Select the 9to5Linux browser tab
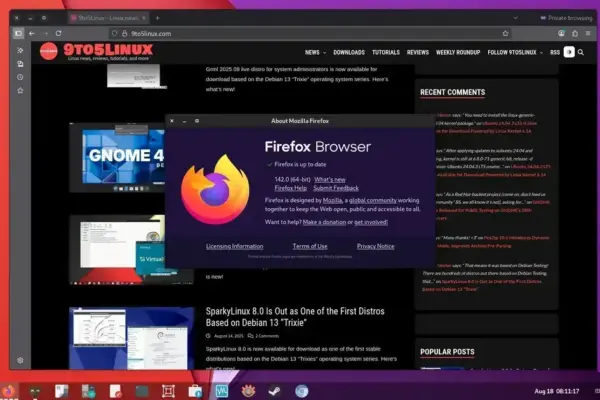Viewport: 600px width, 400px height. (108, 18)
